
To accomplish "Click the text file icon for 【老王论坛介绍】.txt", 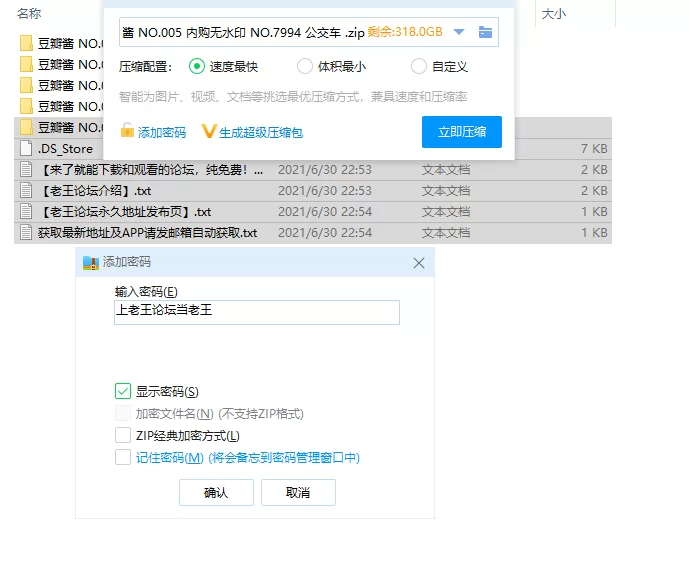I will pos(27,191).
